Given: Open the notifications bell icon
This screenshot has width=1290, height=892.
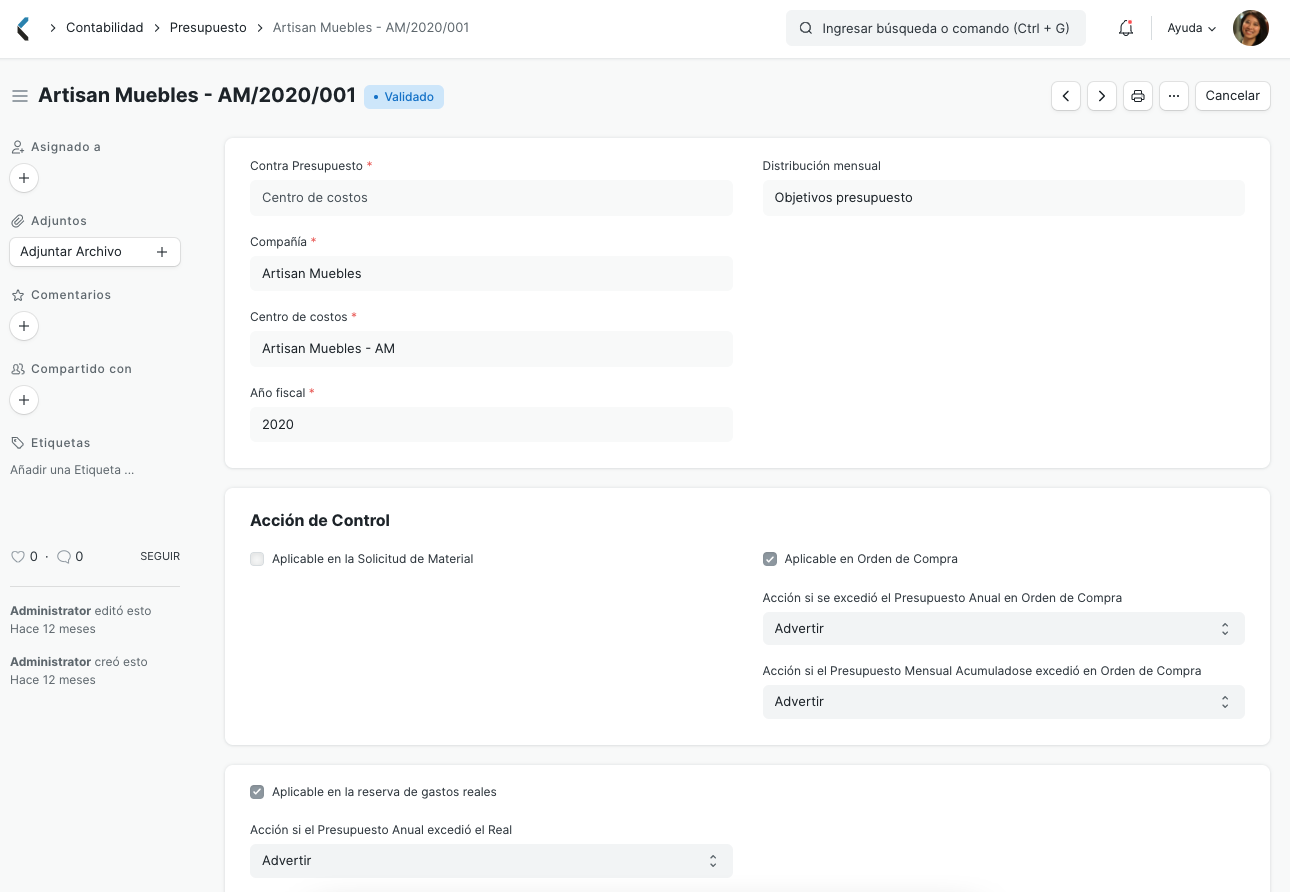Looking at the screenshot, I should pyautogui.click(x=1126, y=28).
